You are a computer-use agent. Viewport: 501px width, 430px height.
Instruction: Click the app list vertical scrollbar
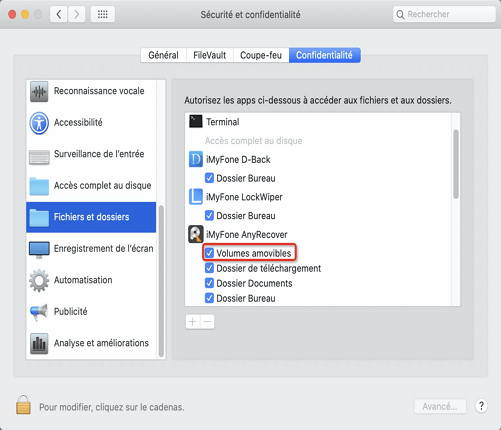(456, 164)
